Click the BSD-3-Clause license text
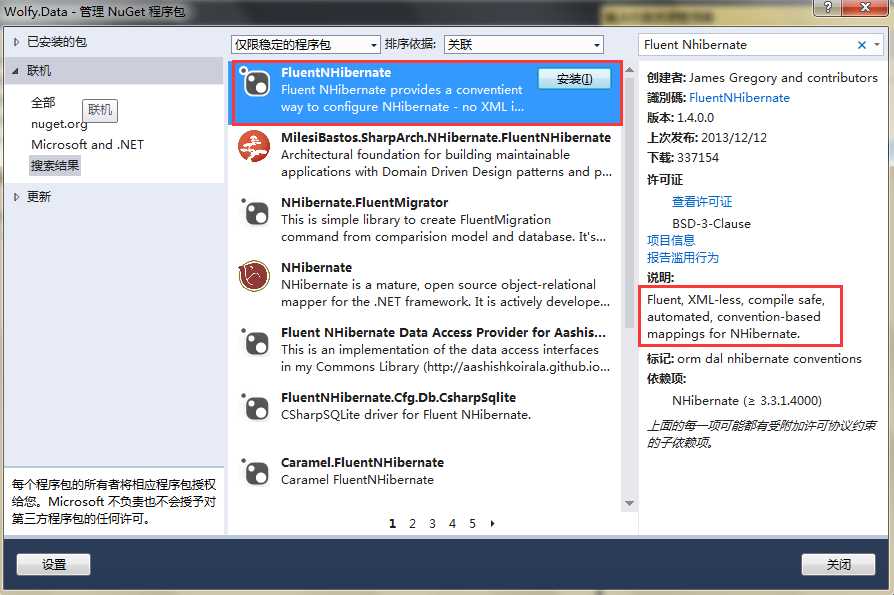Viewport: 894px width, 595px height. pyautogui.click(x=711, y=223)
